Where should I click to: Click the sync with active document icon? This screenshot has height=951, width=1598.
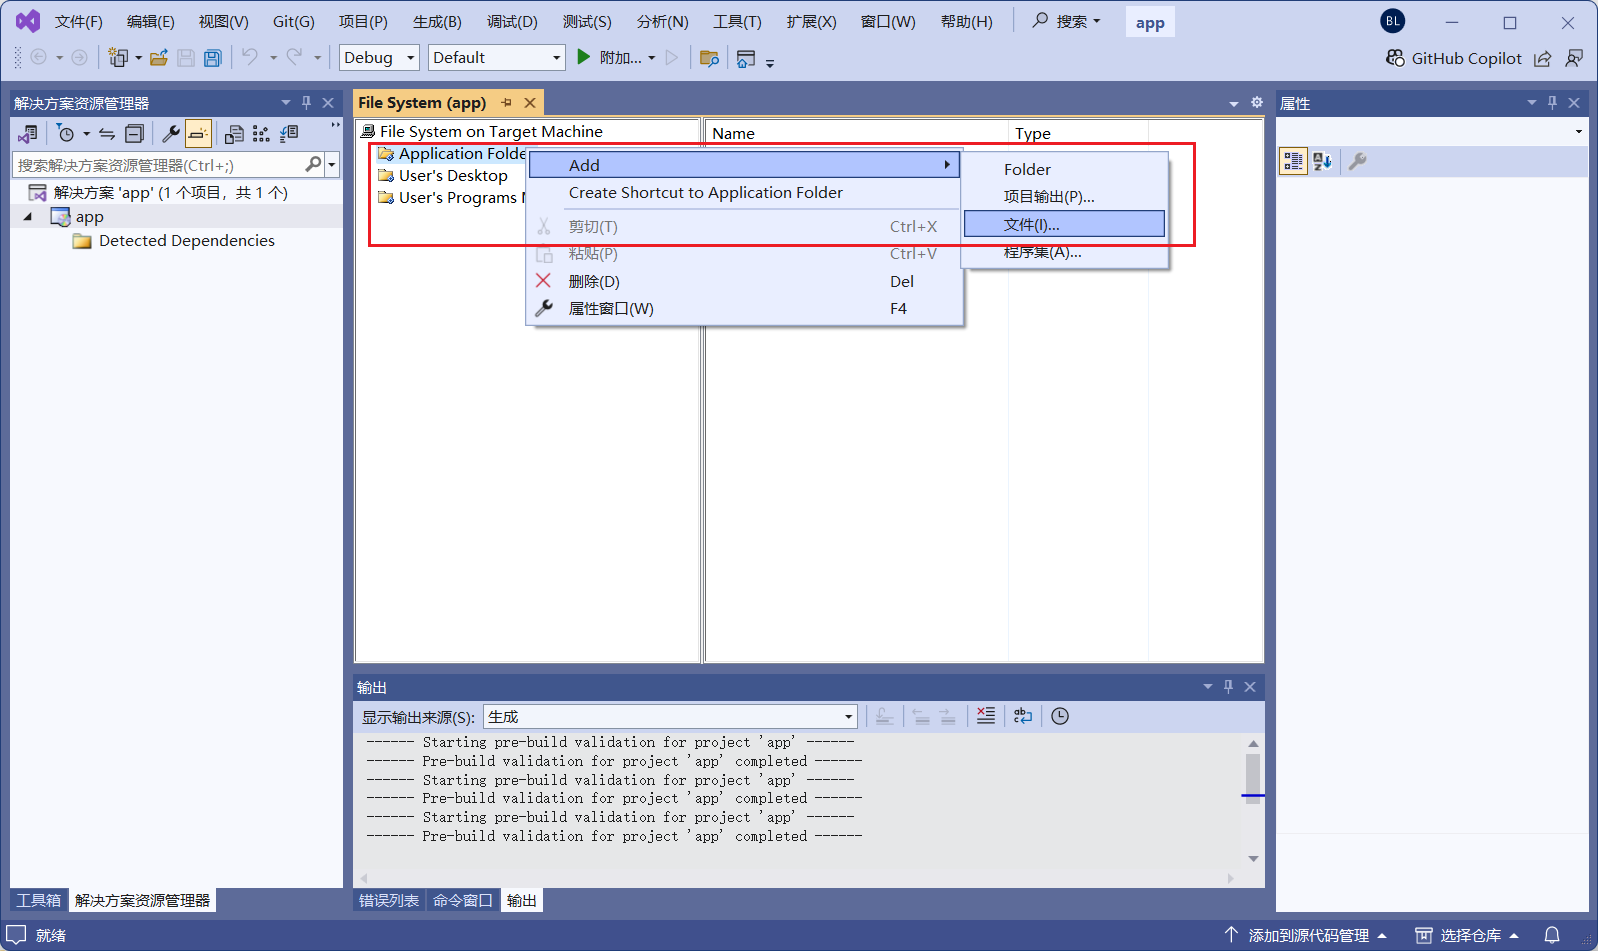coord(107,133)
